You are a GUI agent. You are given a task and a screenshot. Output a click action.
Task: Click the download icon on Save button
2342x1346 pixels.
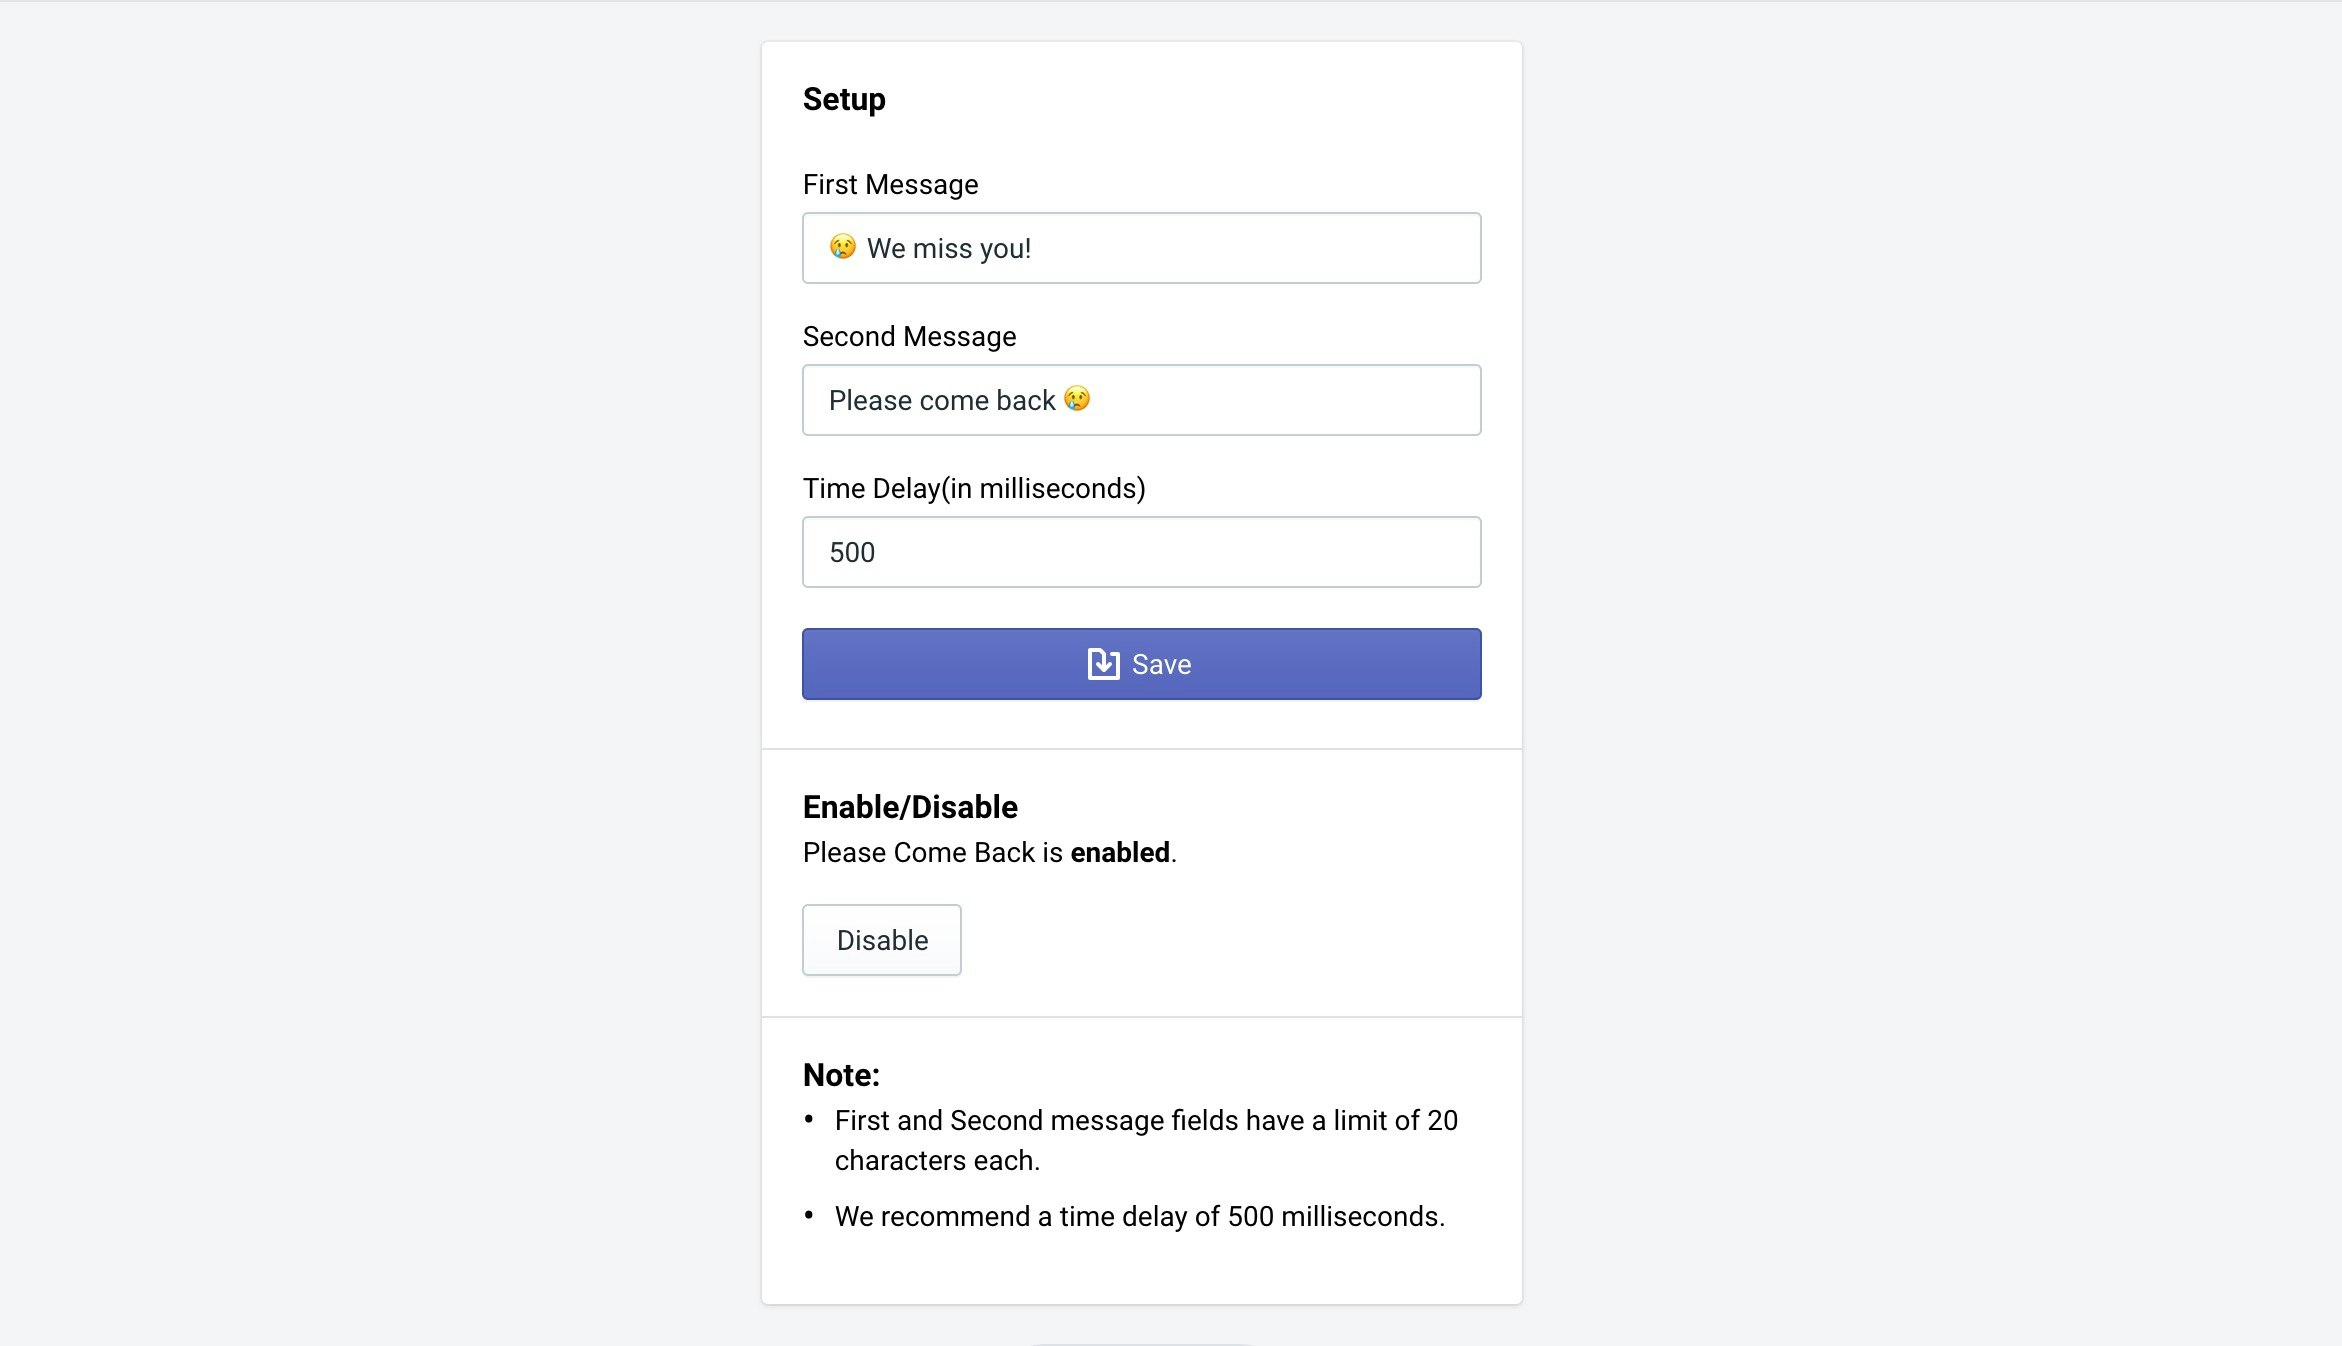pos(1103,664)
